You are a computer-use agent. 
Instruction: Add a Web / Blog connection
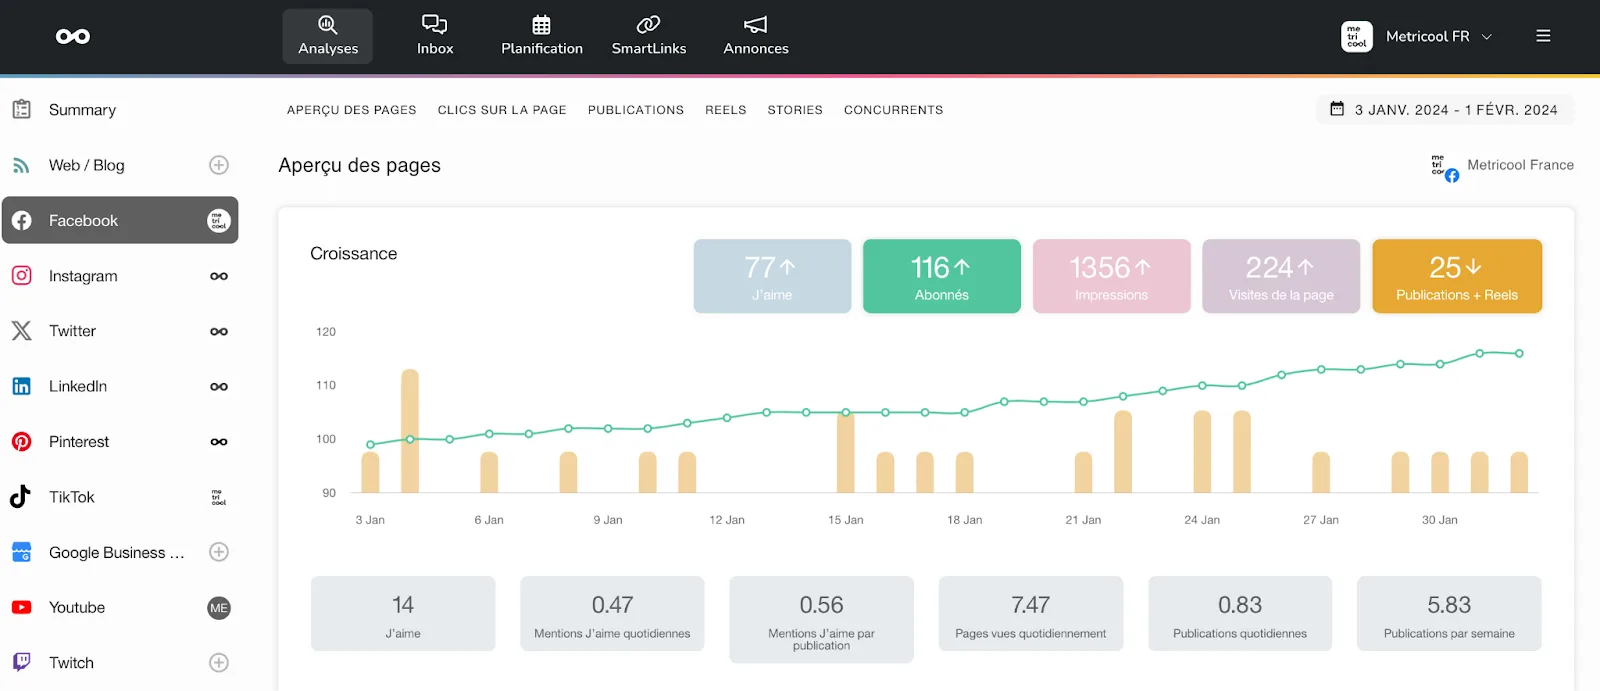tap(219, 165)
